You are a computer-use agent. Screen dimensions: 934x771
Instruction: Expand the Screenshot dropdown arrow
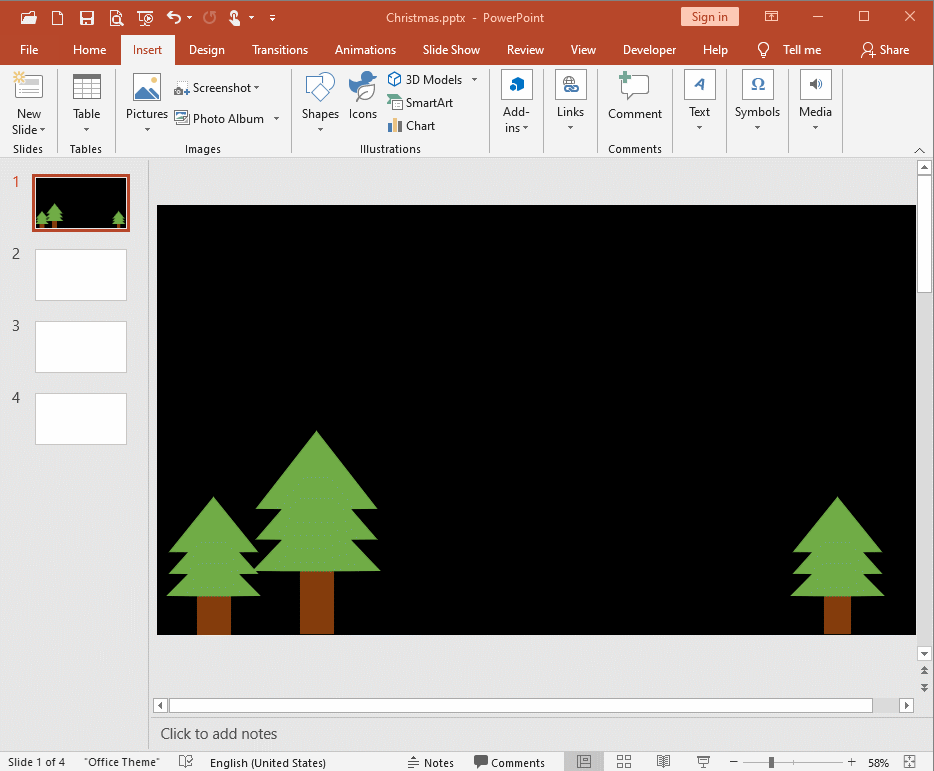(x=257, y=88)
